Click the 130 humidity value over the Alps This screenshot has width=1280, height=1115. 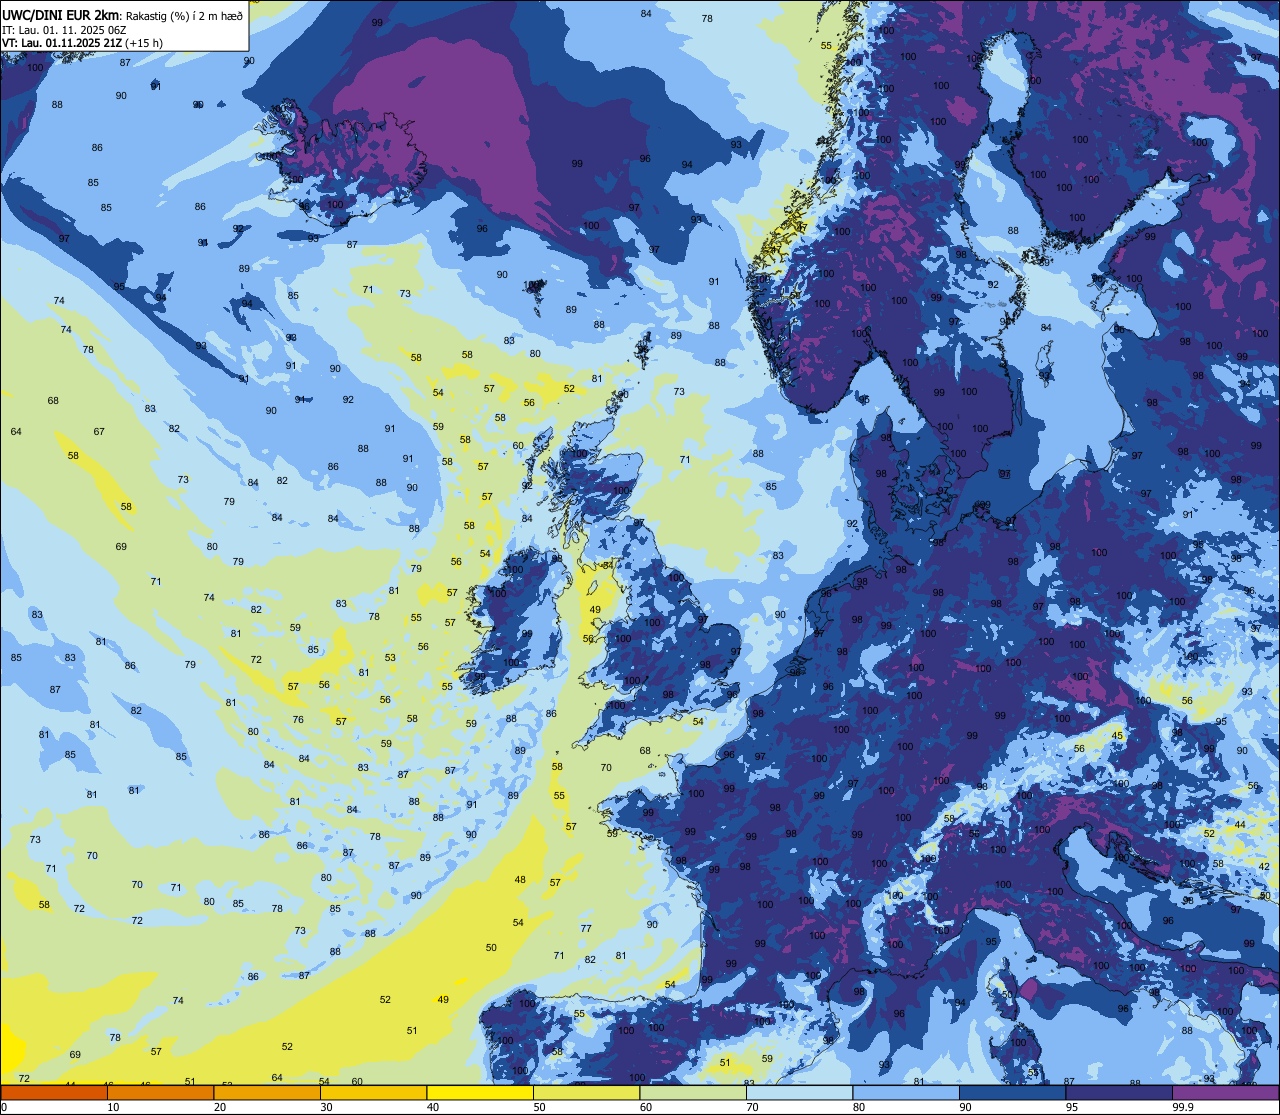click(x=998, y=850)
